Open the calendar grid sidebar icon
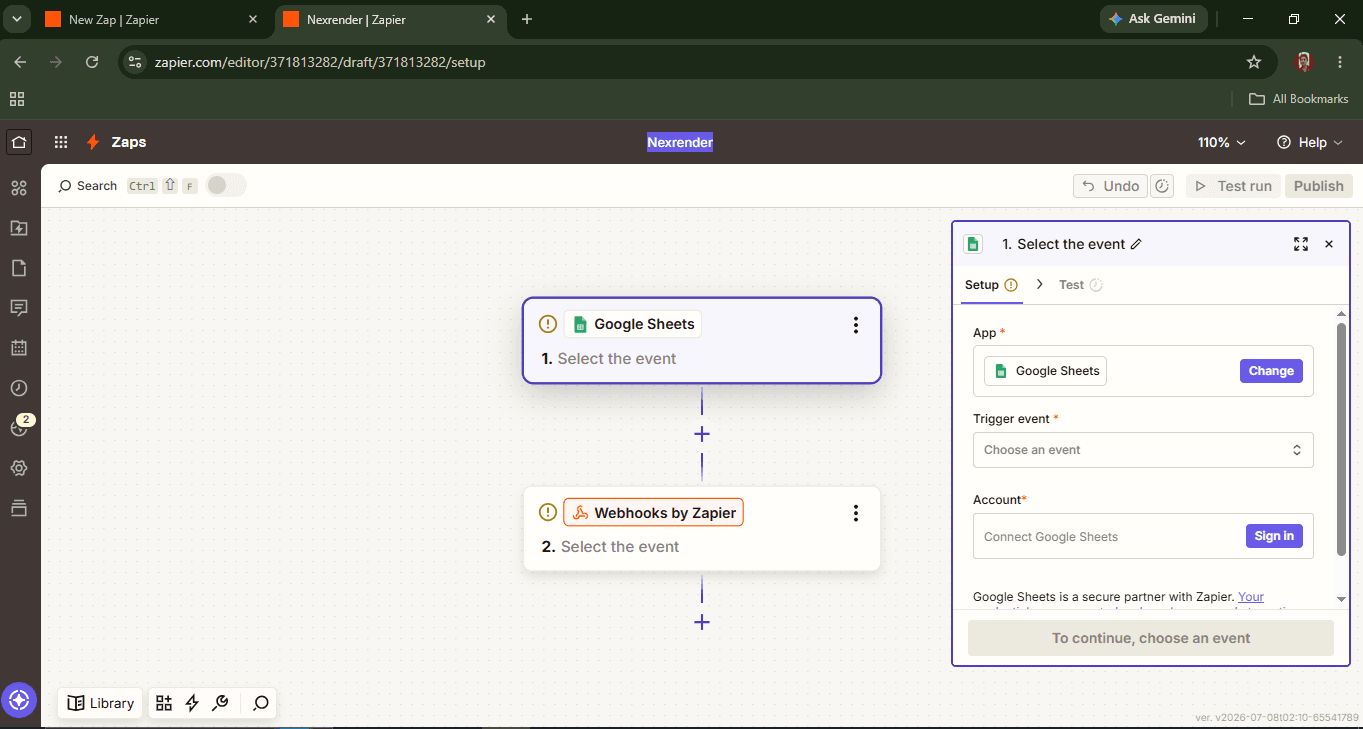Screen dimensions: 1363x729 [x=18, y=348]
